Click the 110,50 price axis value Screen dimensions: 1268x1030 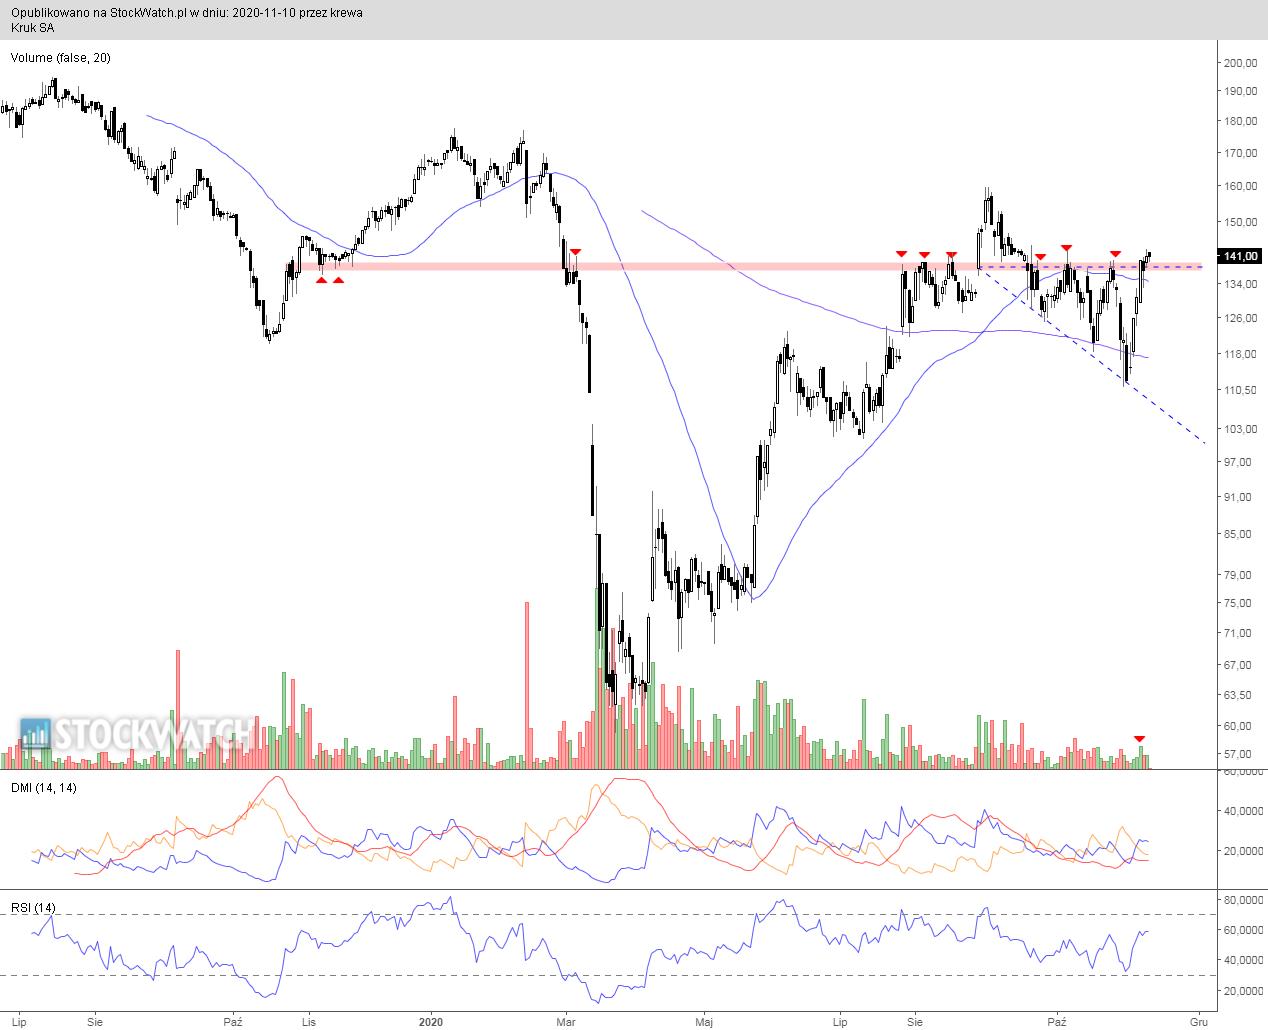coord(1240,390)
